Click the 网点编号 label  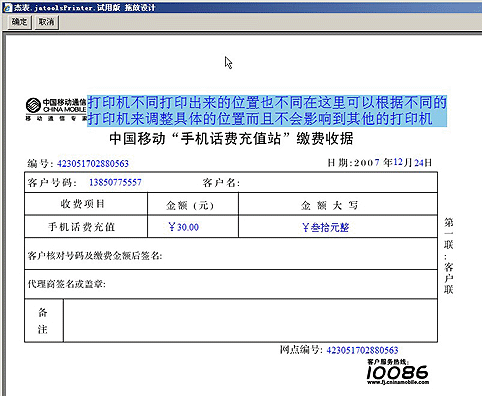(x=301, y=350)
